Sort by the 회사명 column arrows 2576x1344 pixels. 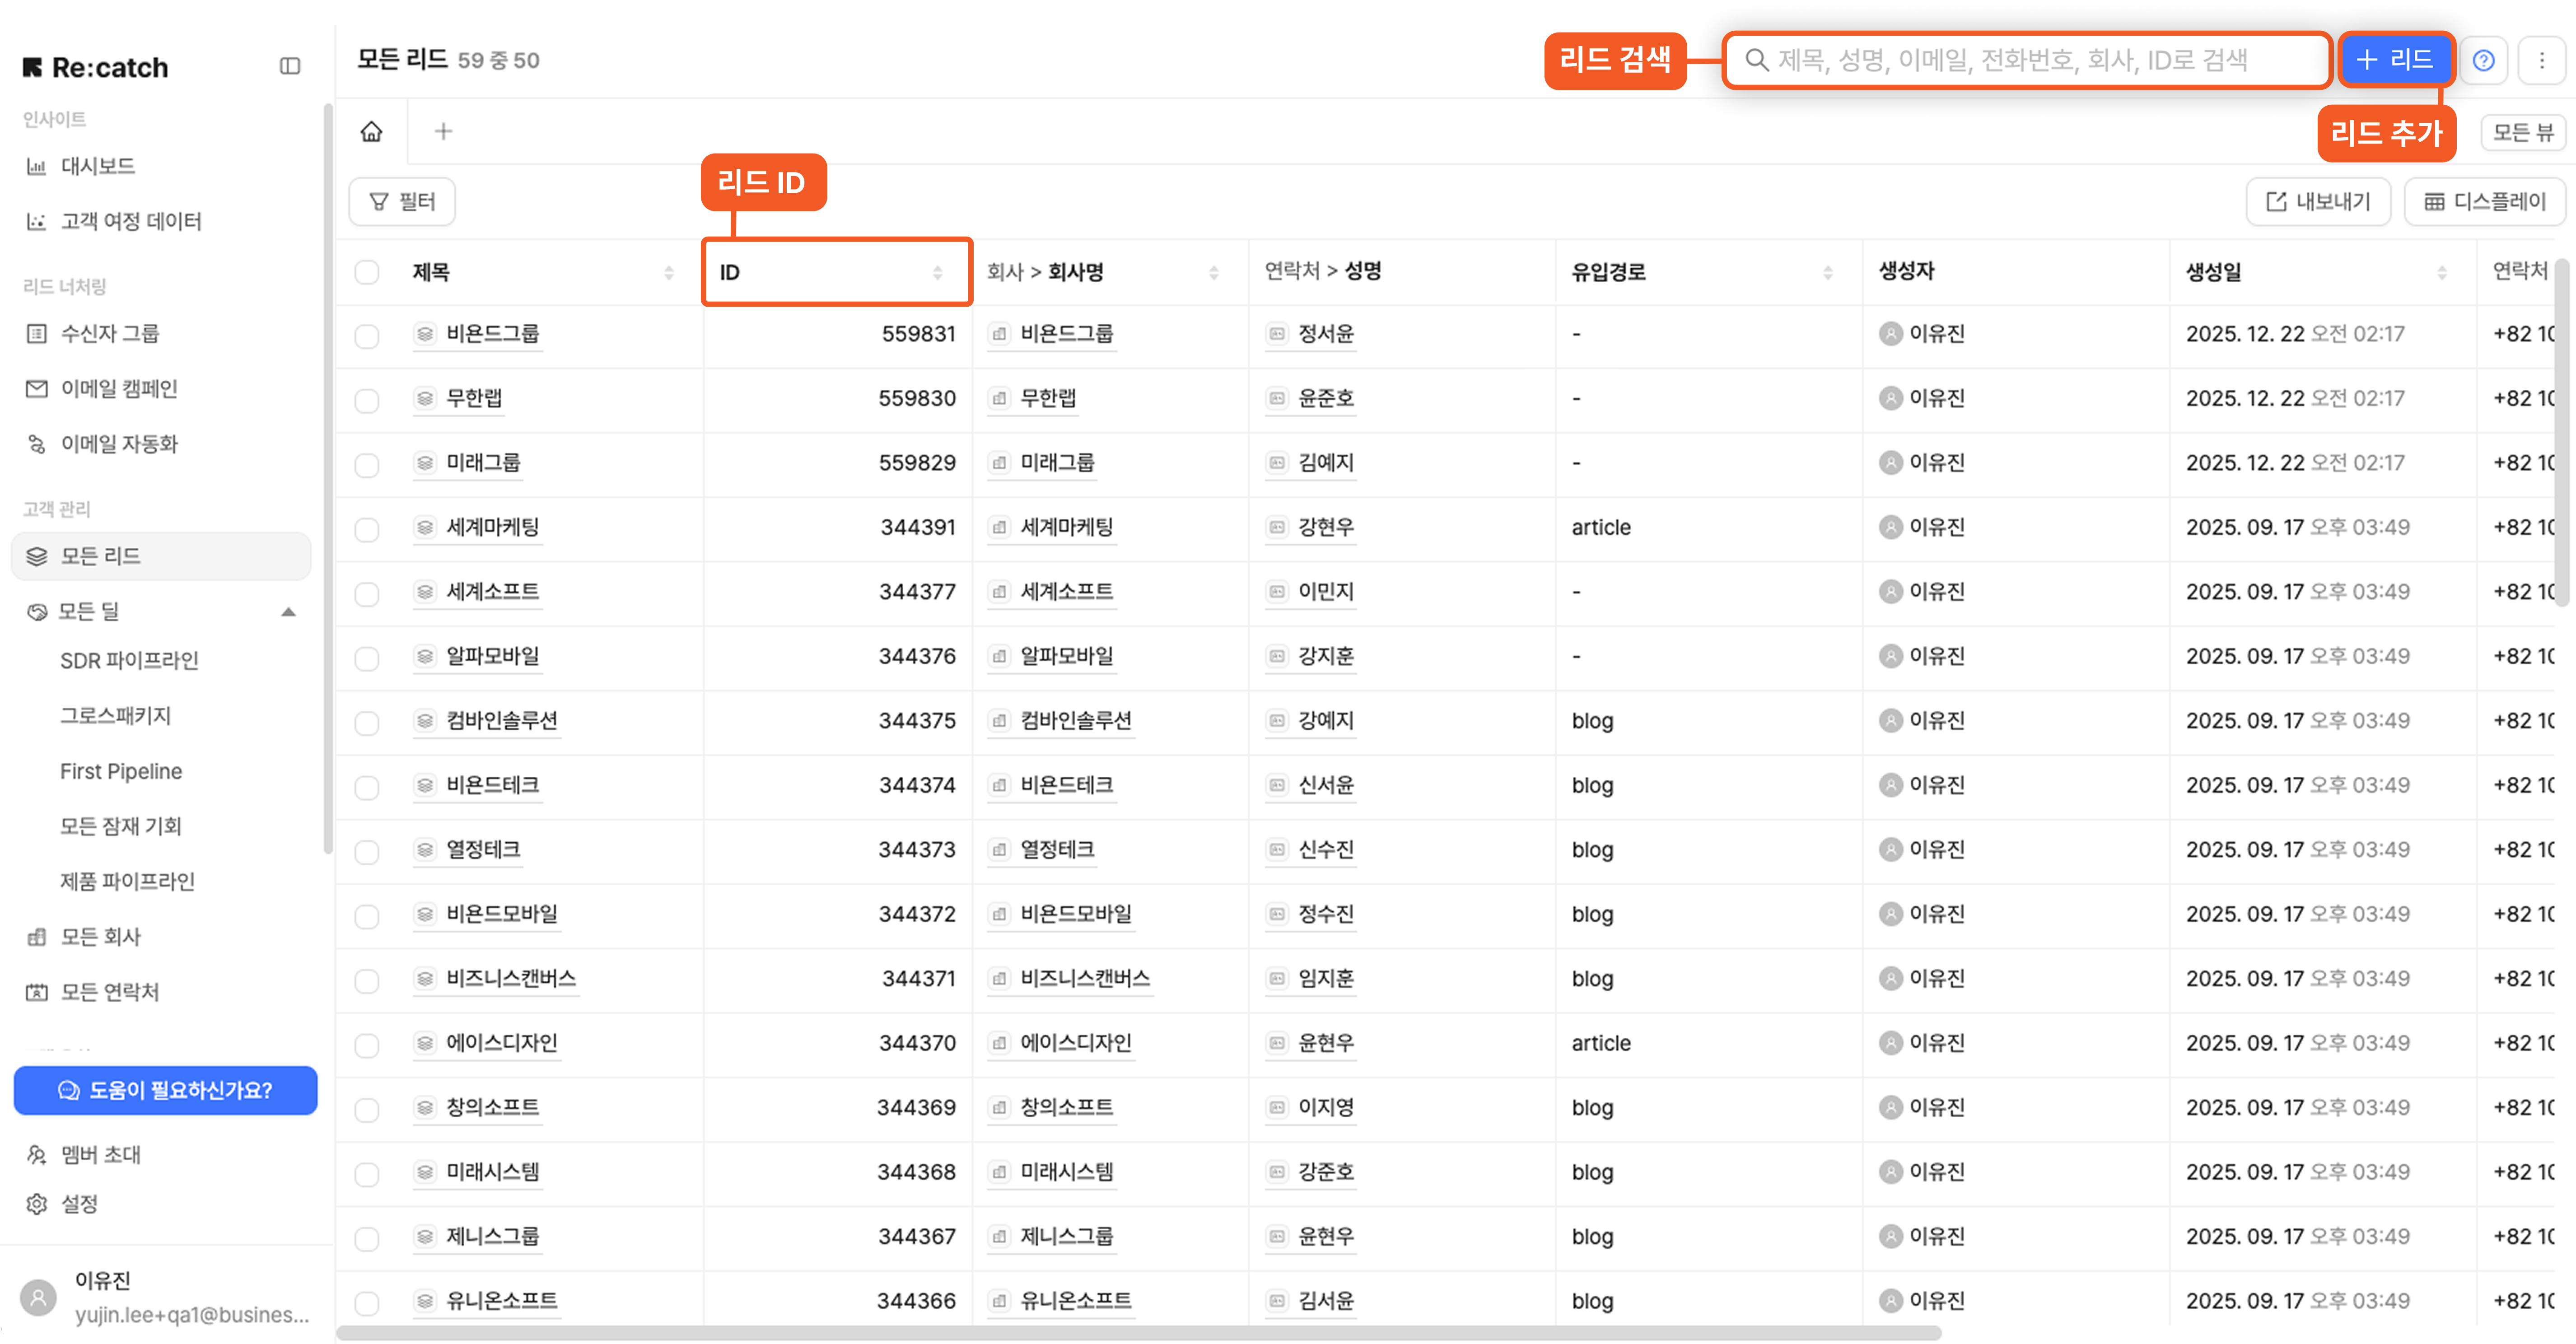click(1213, 272)
